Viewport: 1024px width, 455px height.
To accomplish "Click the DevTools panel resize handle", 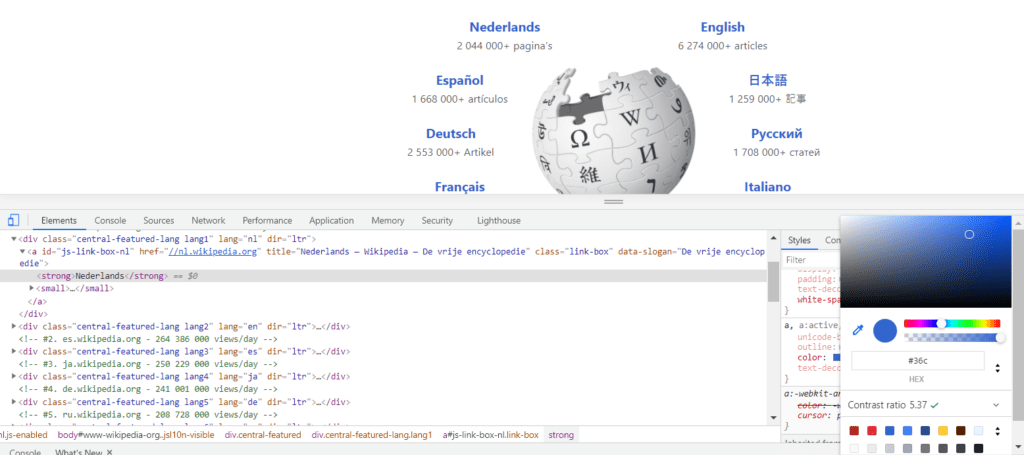I will tap(613, 202).
